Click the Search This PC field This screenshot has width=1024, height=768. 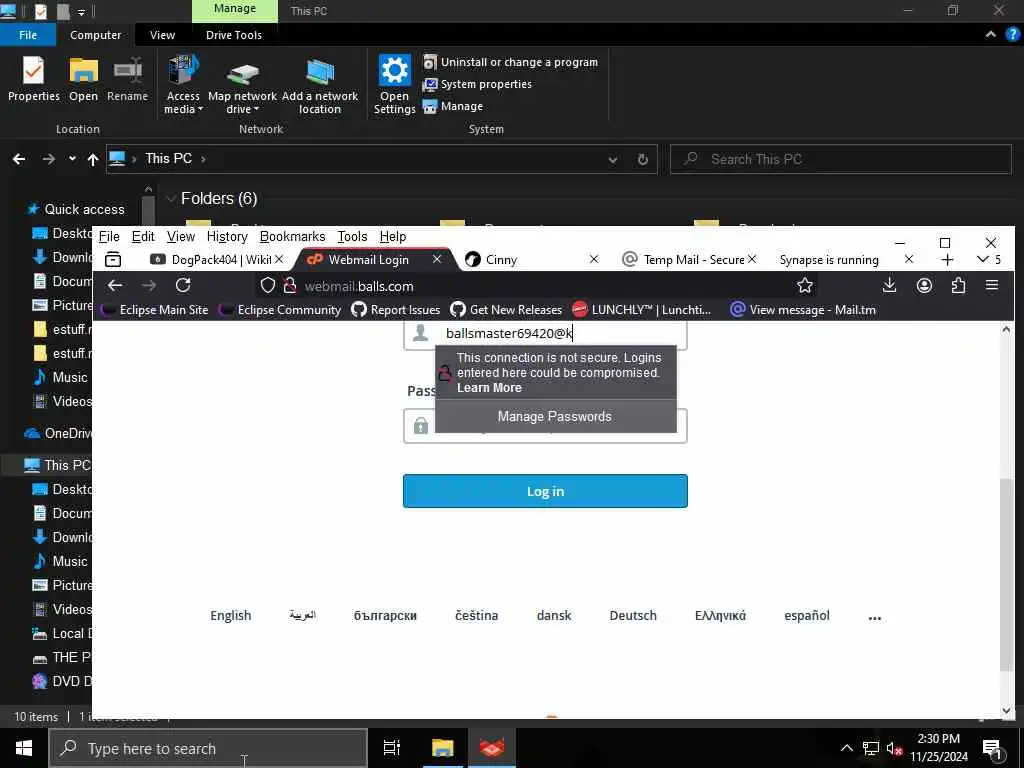(840, 159)
